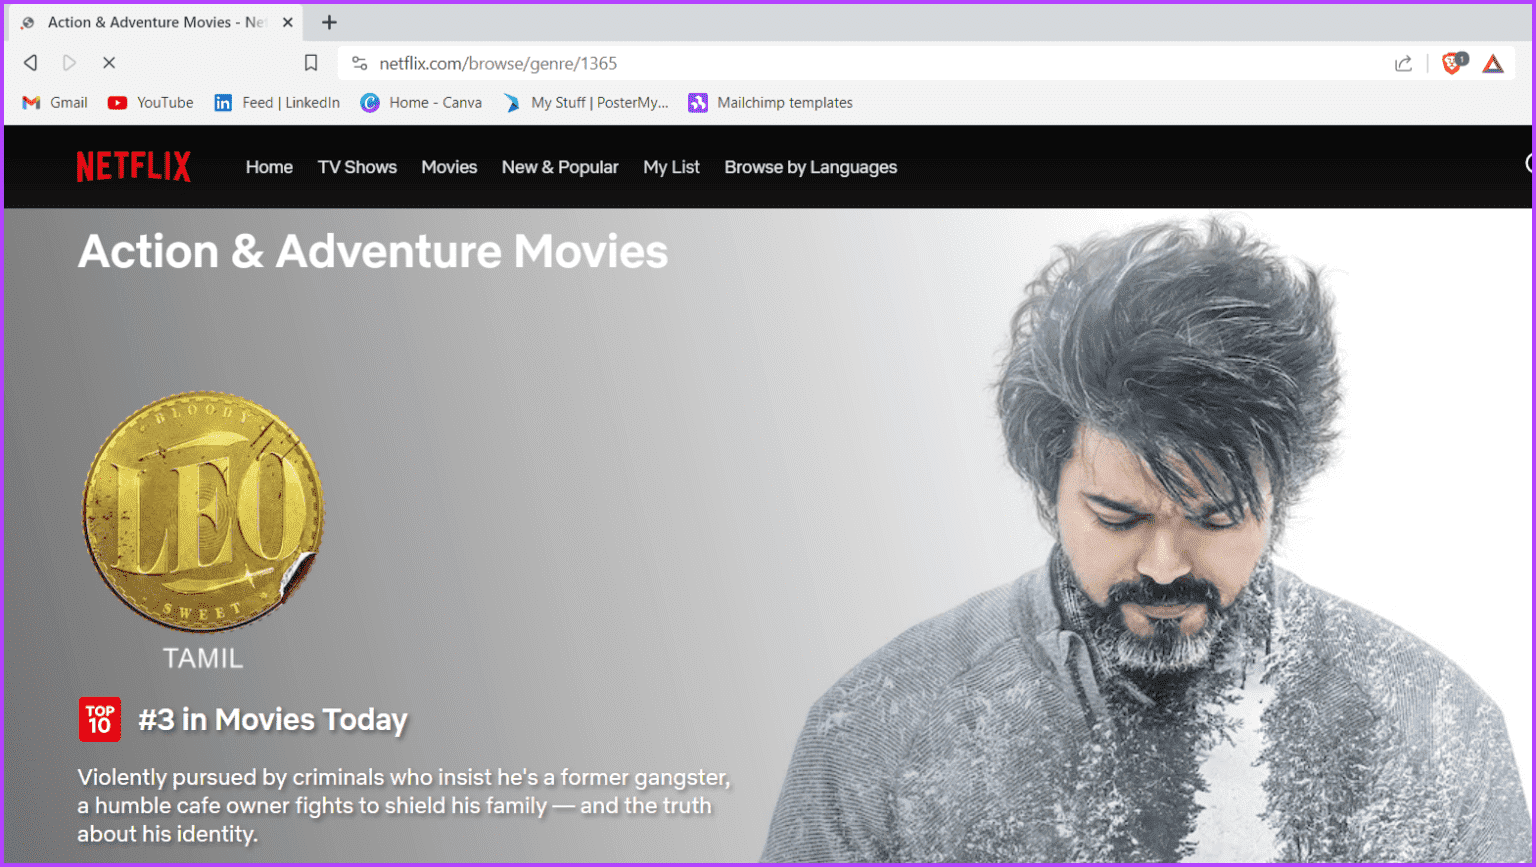This screenshot has width=1536, height=867.
Task: Go to Home in Netflix navigation
Action: [269, 167]
